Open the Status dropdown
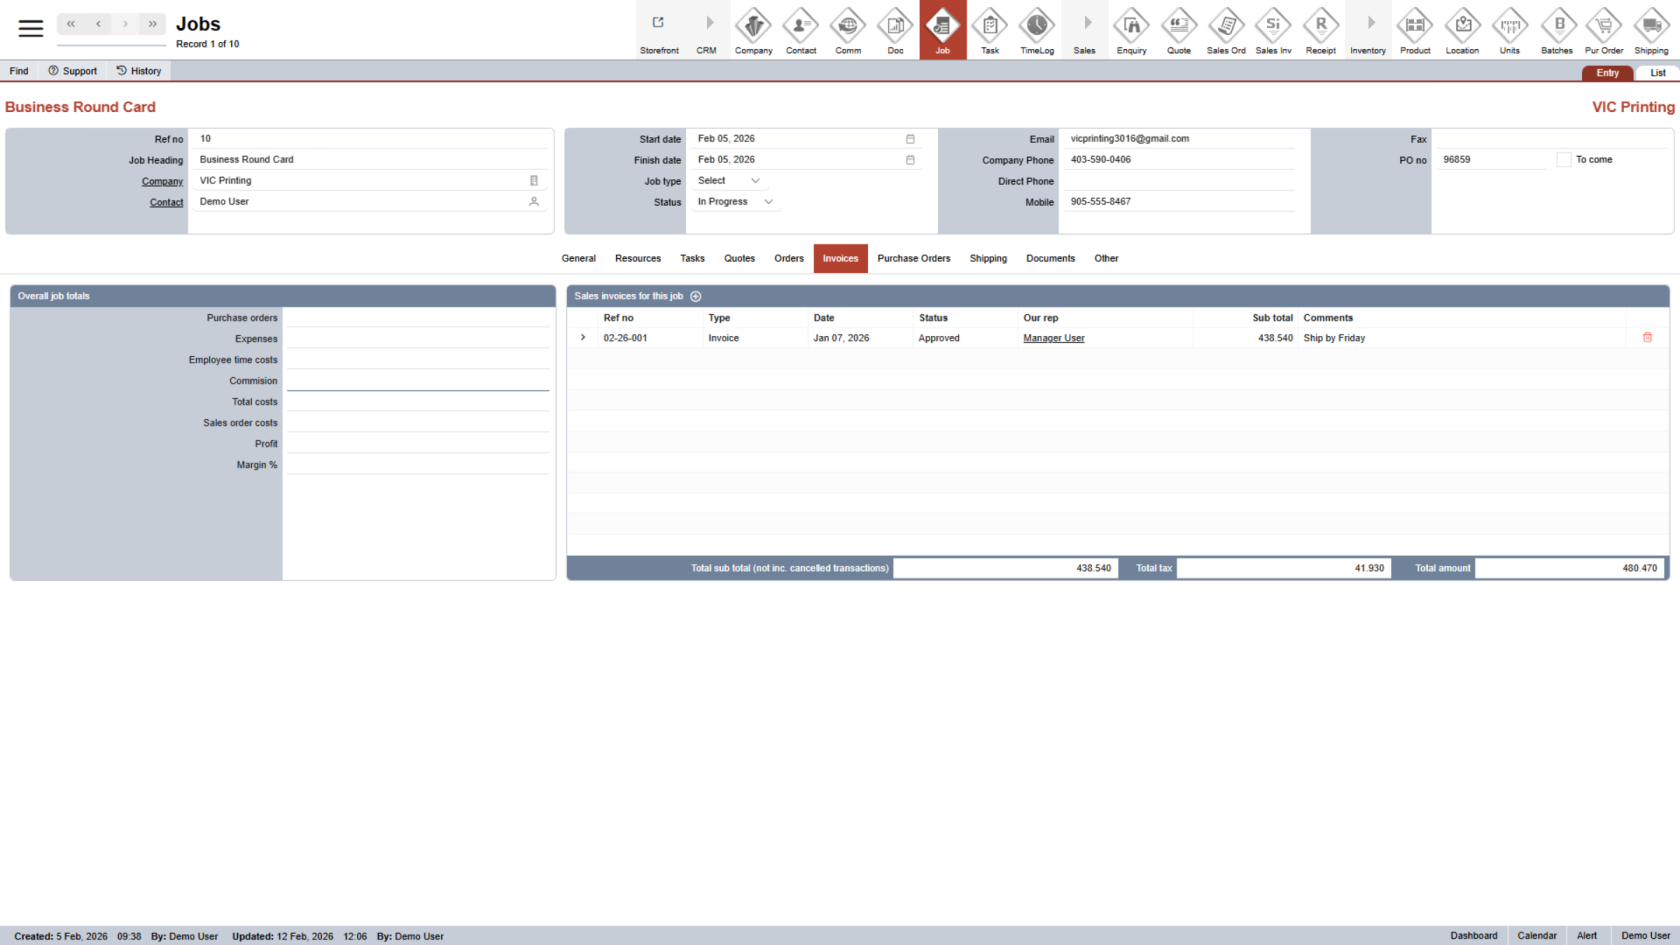This screenshot has width=1680, height=945. (x=735, y=202)
